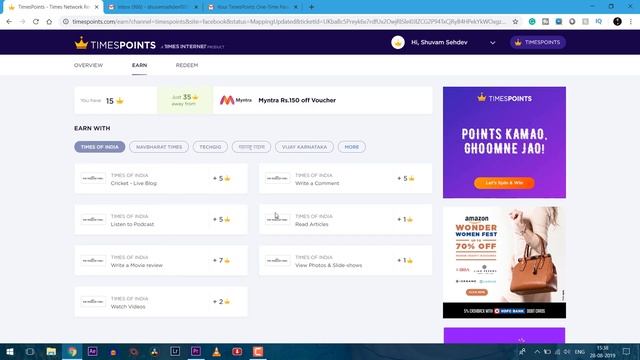Open the Listen to Podcast earn card
The height and width of the screenshot is (360, 640).
tap(161, 220)
